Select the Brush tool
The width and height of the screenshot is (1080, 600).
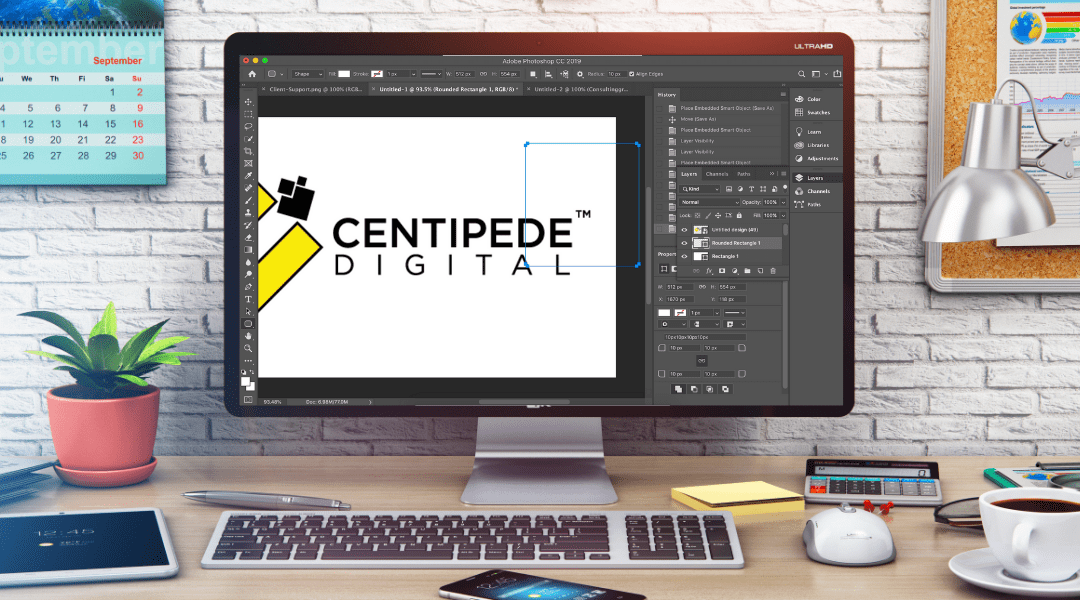point(248,200)
